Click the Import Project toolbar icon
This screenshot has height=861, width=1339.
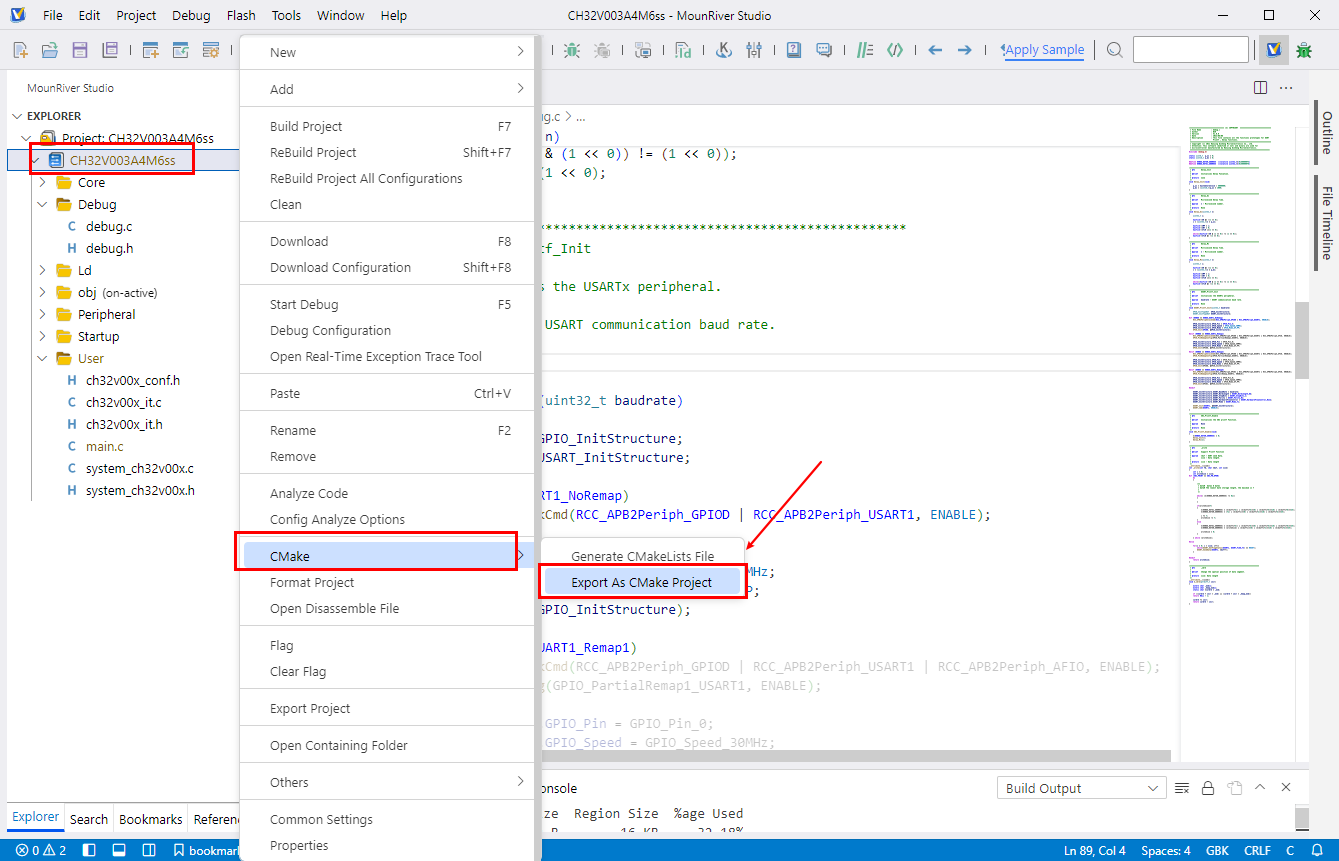pyautogui.click(x=181, y=50)
